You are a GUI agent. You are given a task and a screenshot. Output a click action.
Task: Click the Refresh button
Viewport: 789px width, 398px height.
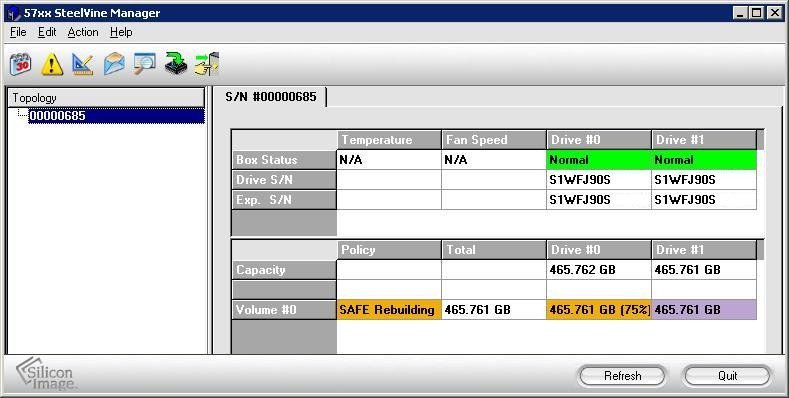click(622, 376)
